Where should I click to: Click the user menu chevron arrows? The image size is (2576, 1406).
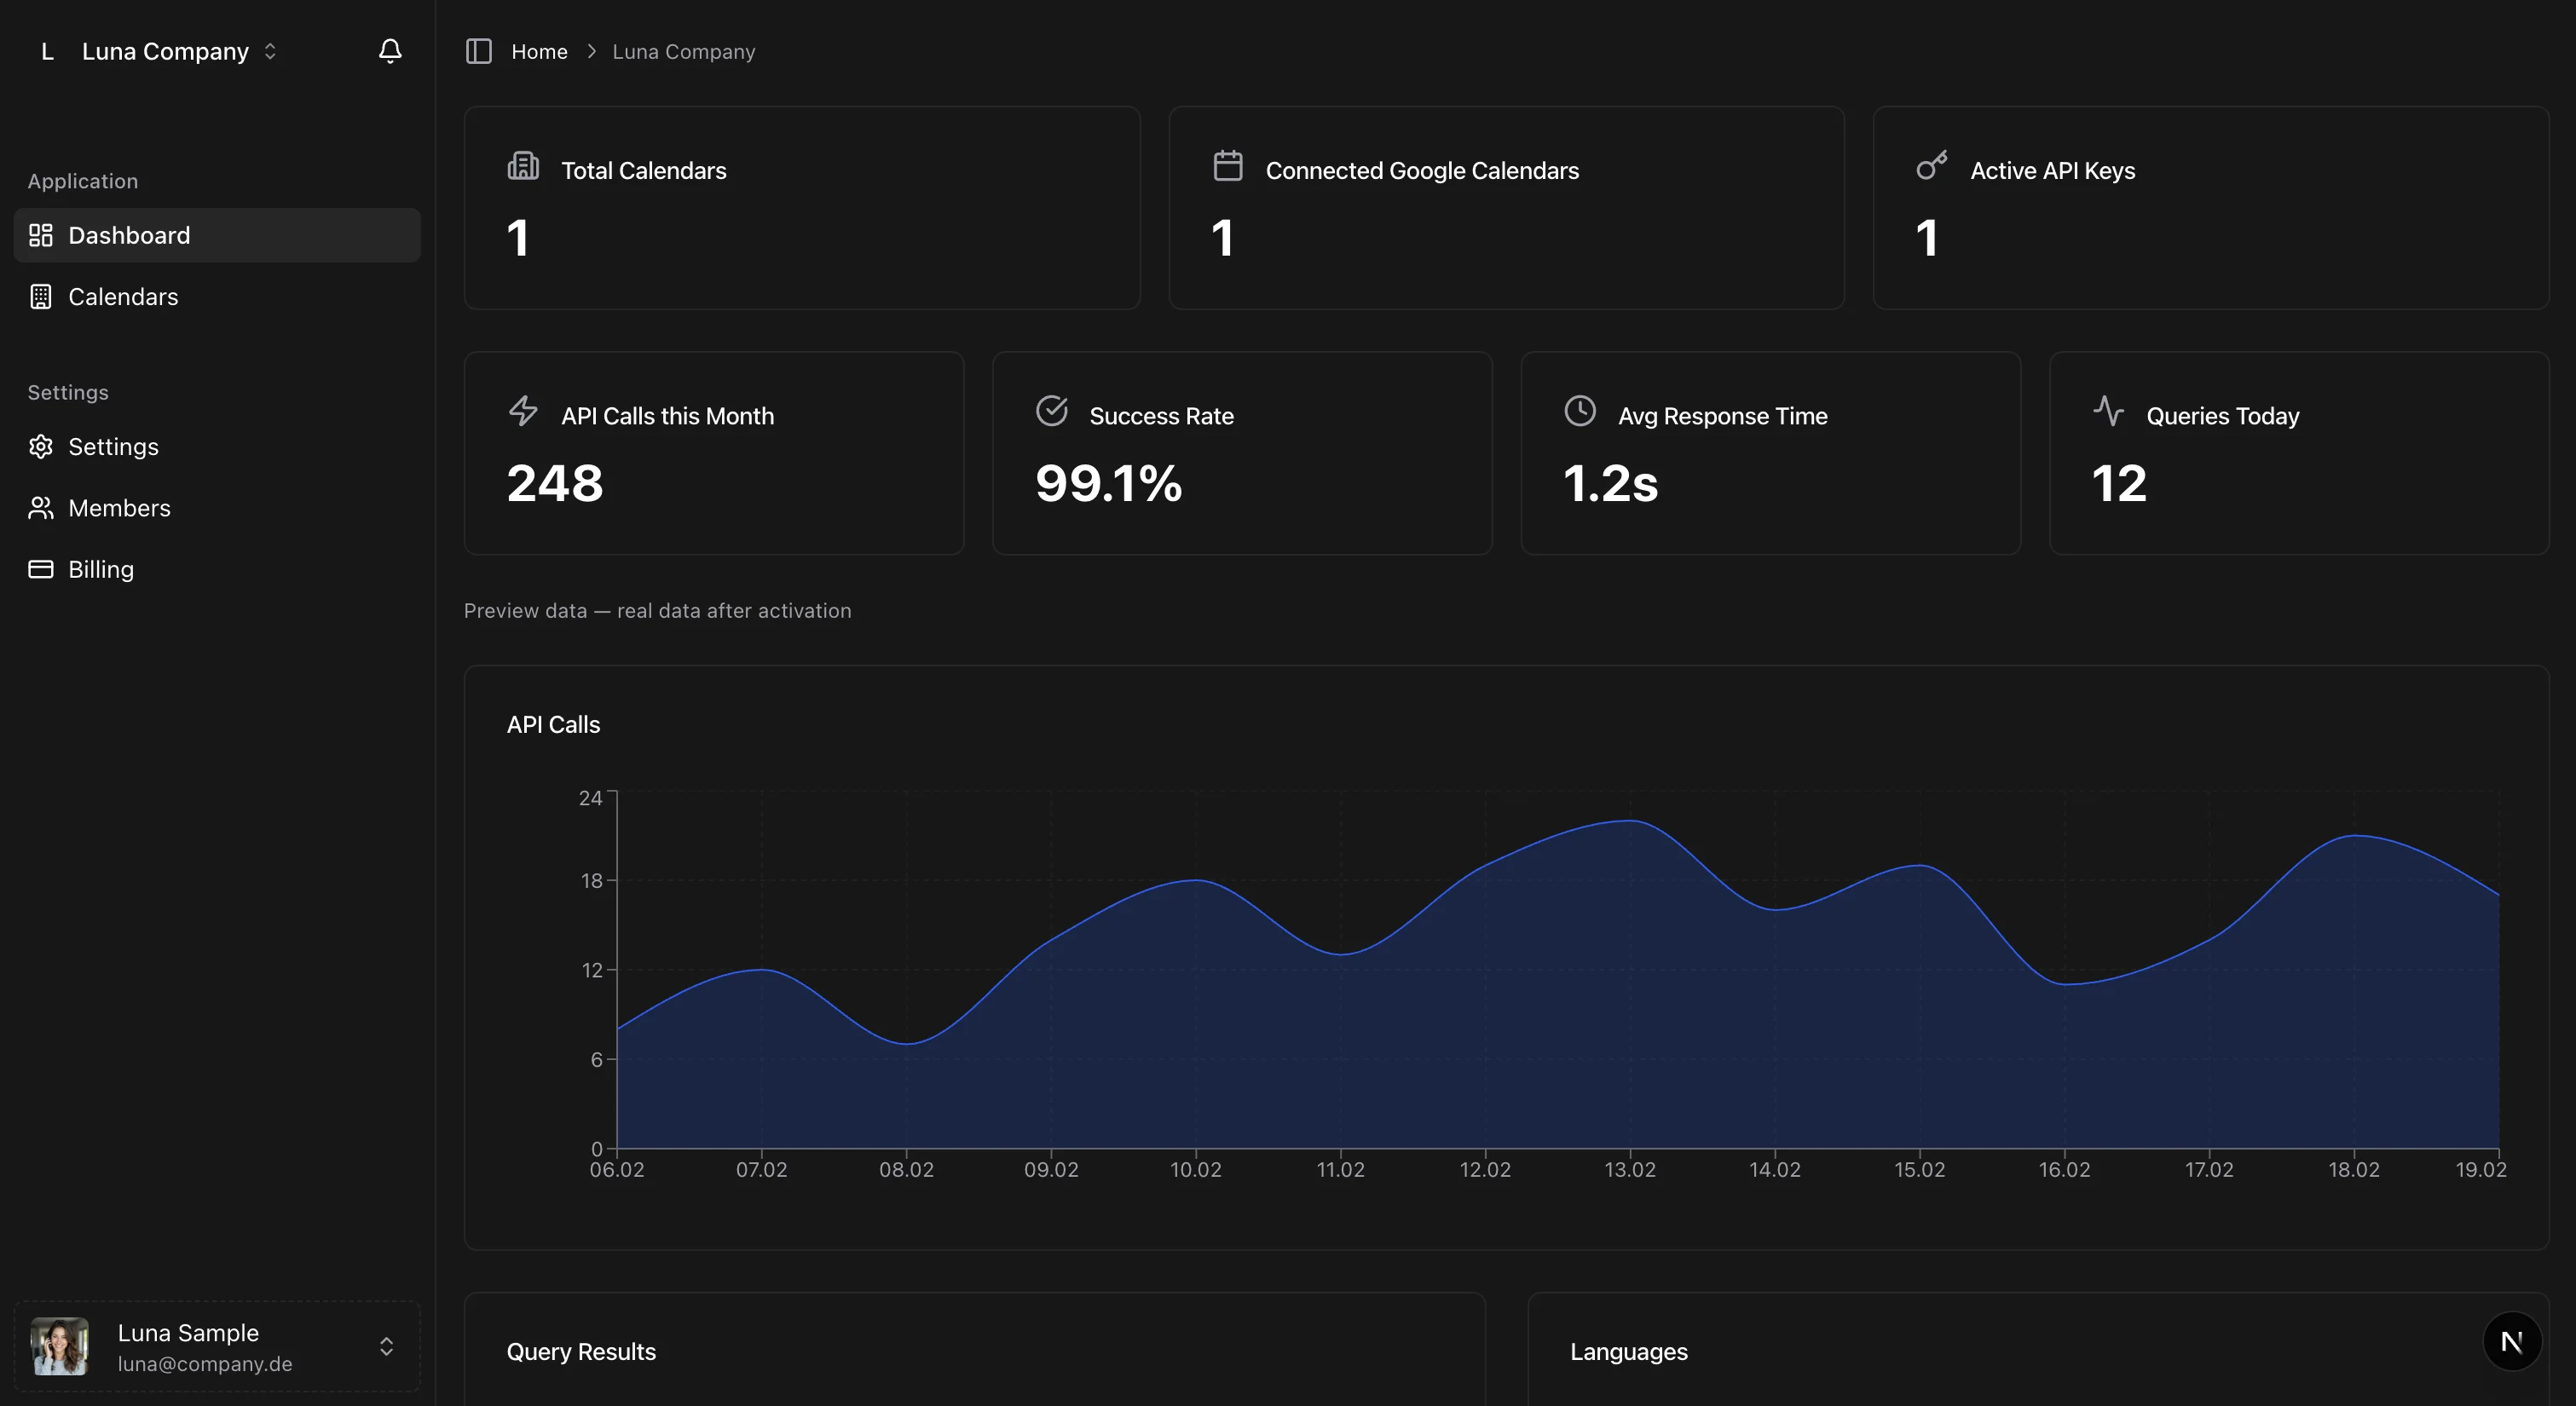click(x=387, y=1346)
